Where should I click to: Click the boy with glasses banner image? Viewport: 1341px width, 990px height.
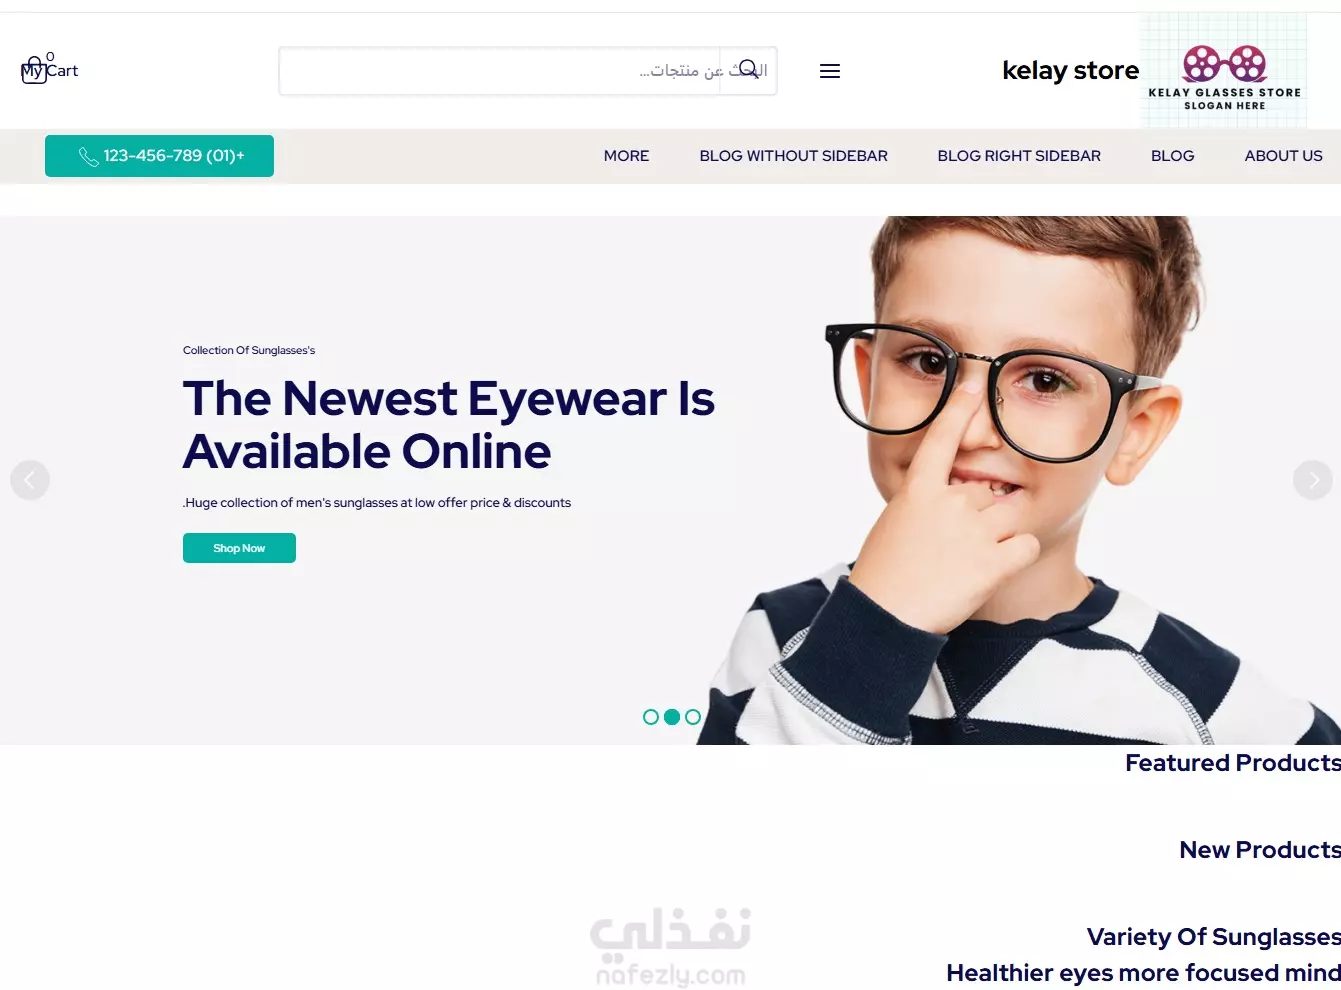pyautogui.click(x=1020, y=480)
